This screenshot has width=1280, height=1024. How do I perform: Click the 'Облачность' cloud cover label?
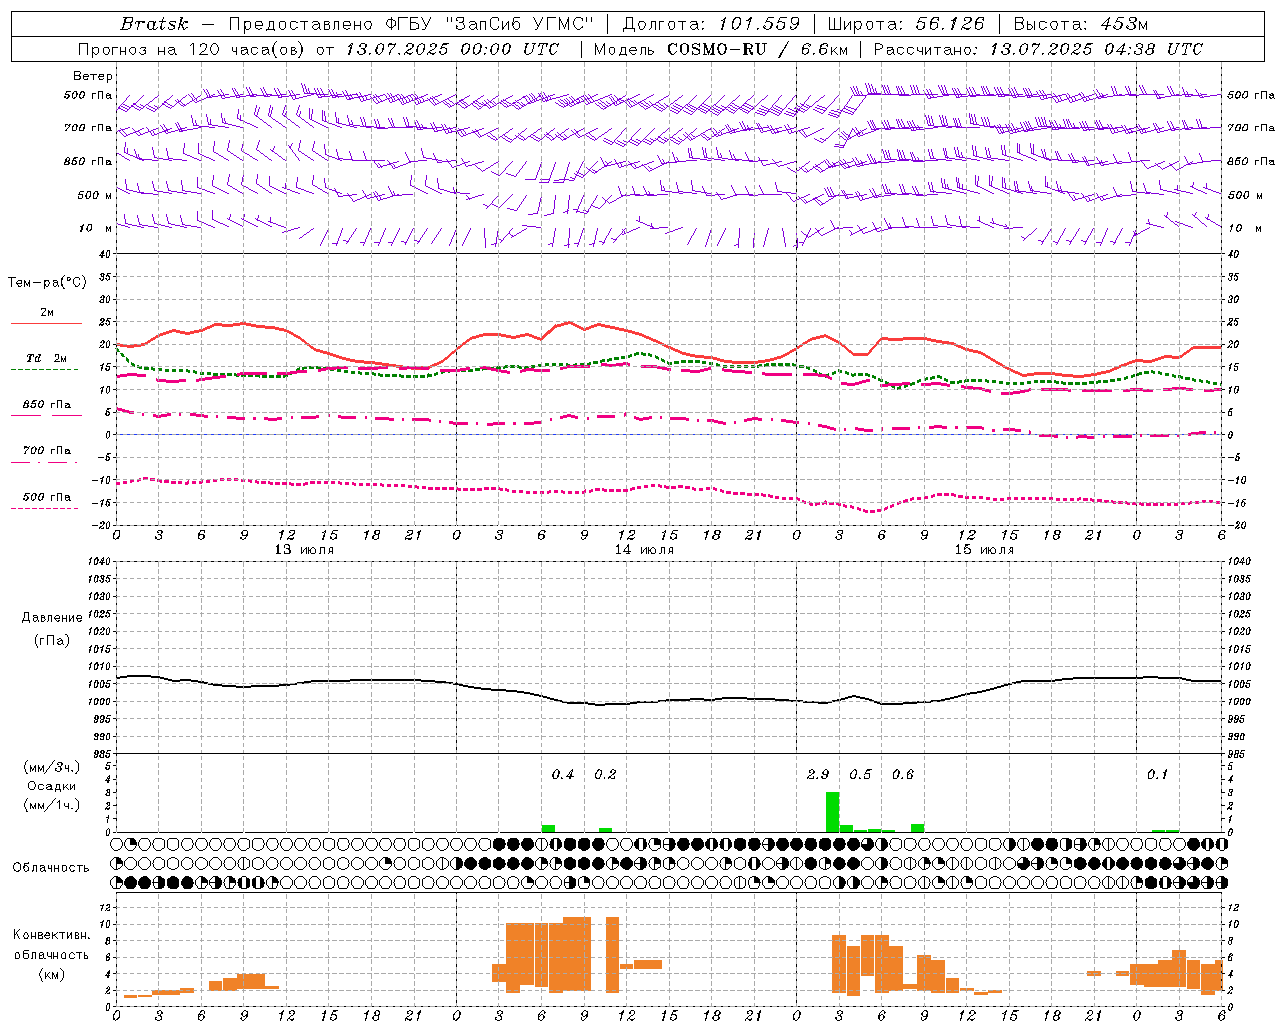point(51,868)
